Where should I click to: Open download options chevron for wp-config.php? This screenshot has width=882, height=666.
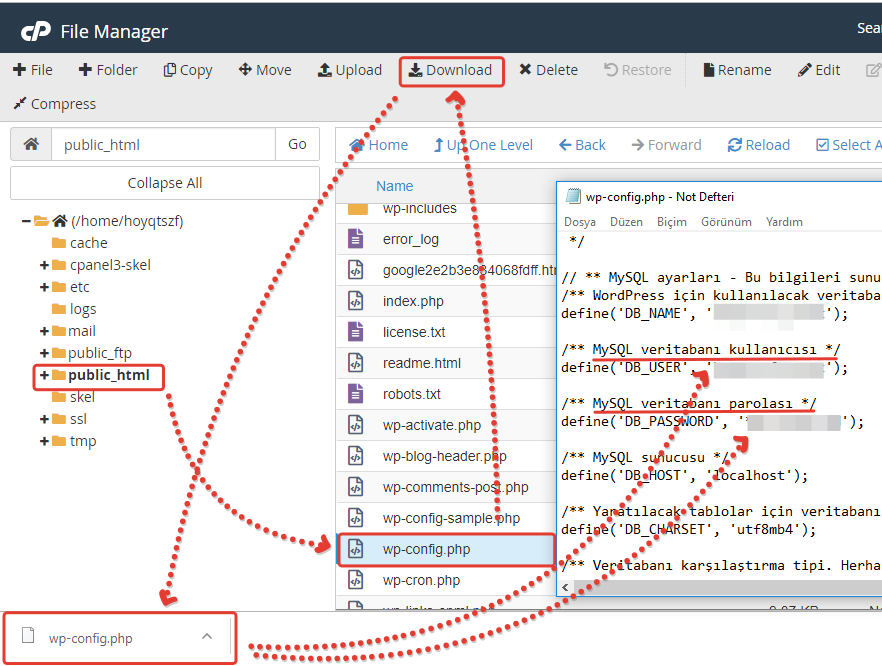point(206,637)
